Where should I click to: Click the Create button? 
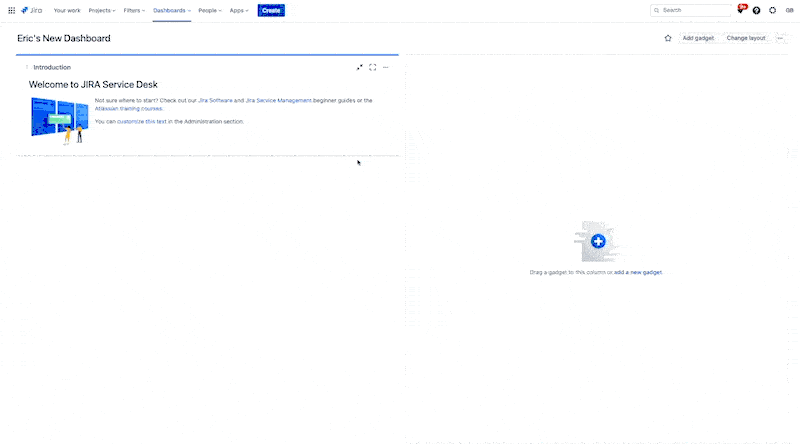(271, 10)
